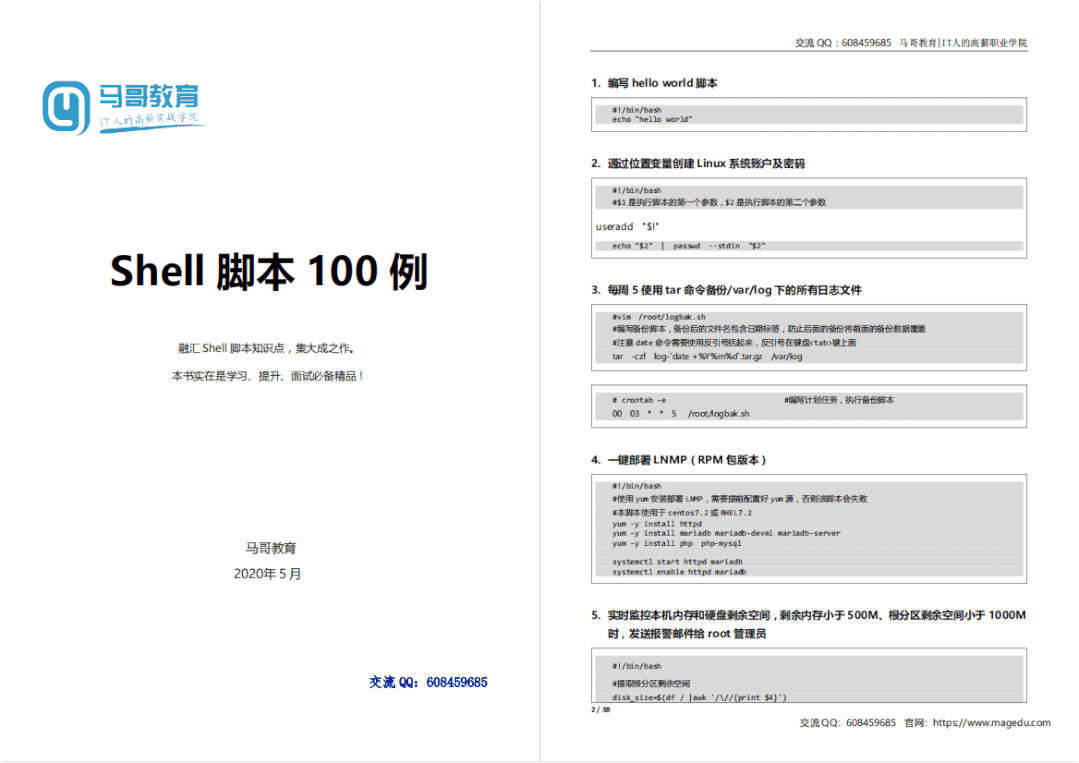Click the code line 'echo "$2" | passwd --stdin "$2"'
Viewport: 1079px width, 763px height.
coord(688,246)
